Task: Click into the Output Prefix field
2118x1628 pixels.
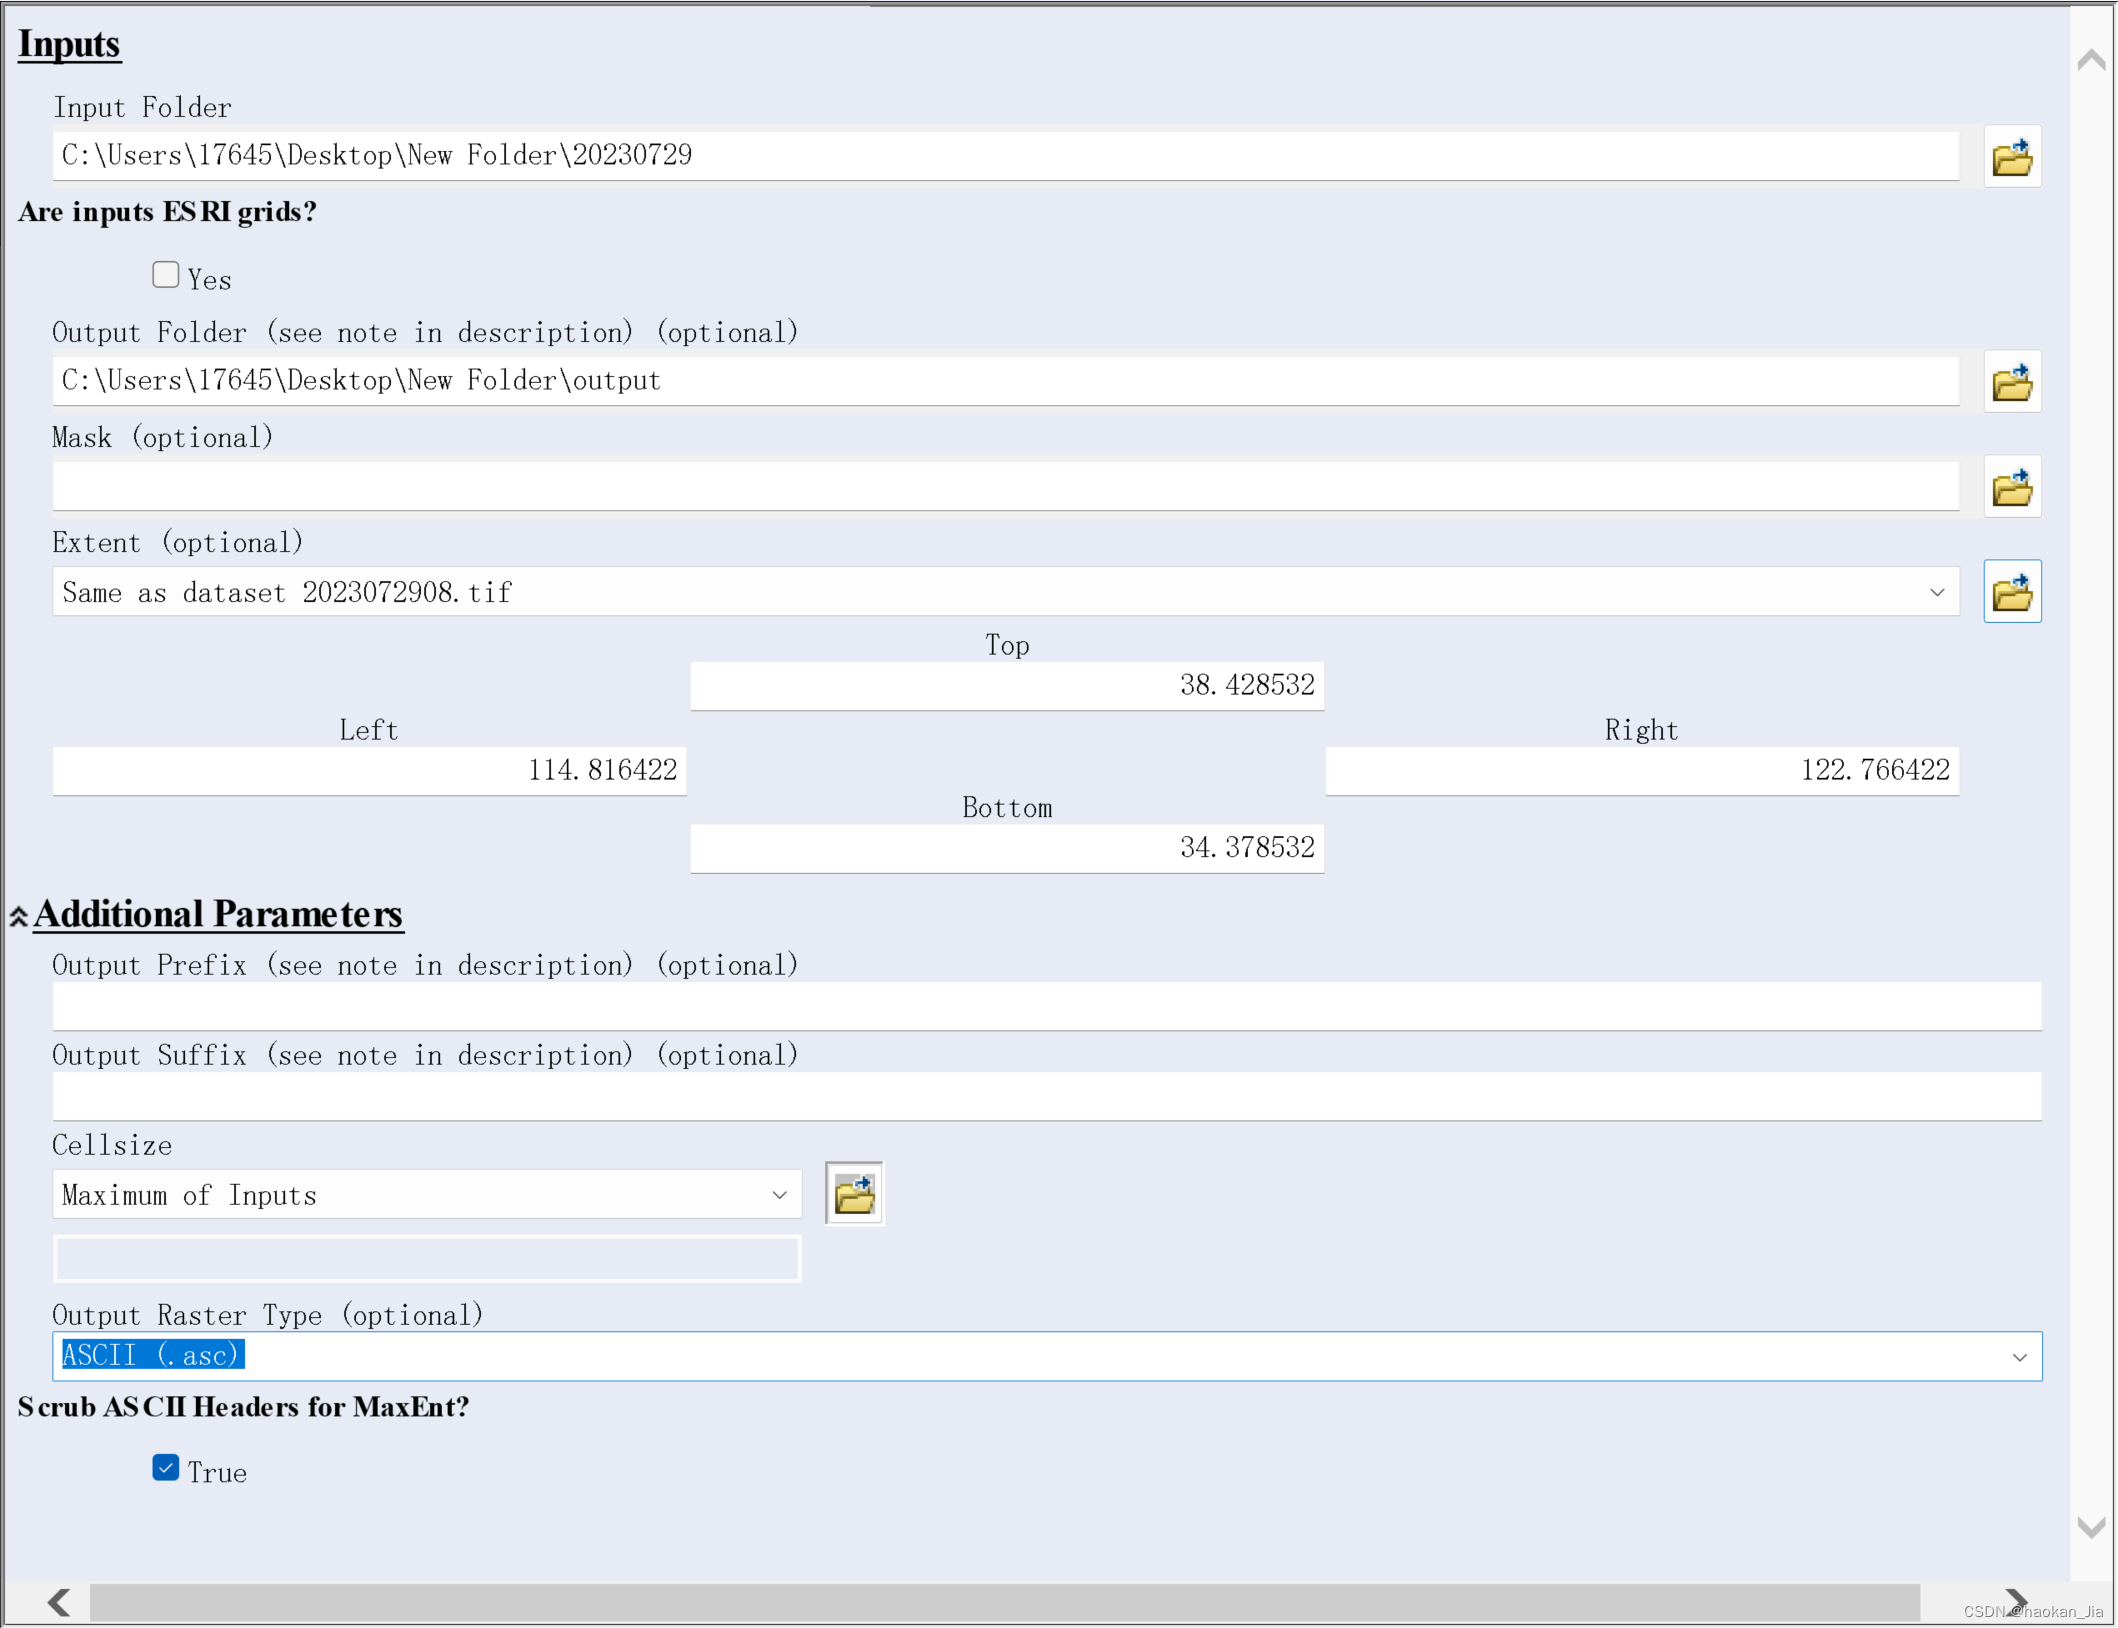Action: [1045, 1007]
